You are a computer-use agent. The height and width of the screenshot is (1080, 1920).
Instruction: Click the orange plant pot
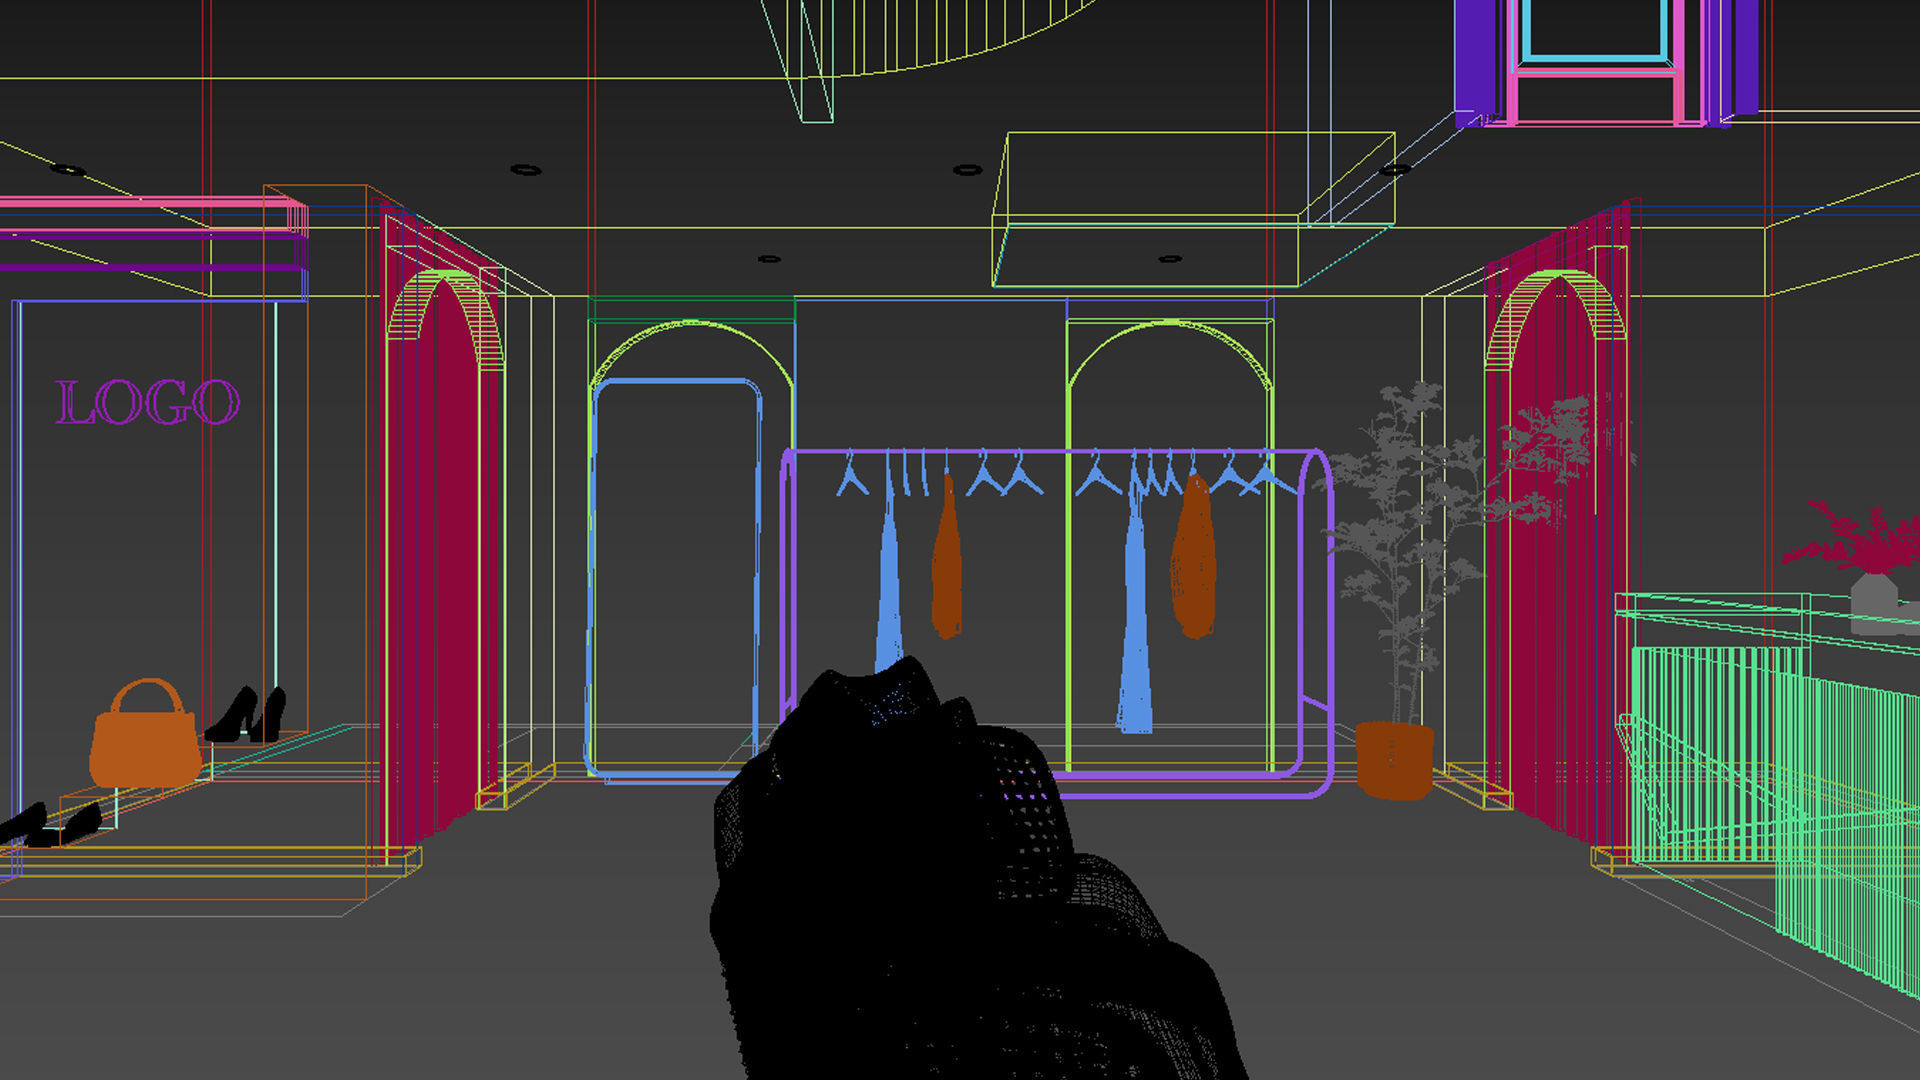point(1394,760)
